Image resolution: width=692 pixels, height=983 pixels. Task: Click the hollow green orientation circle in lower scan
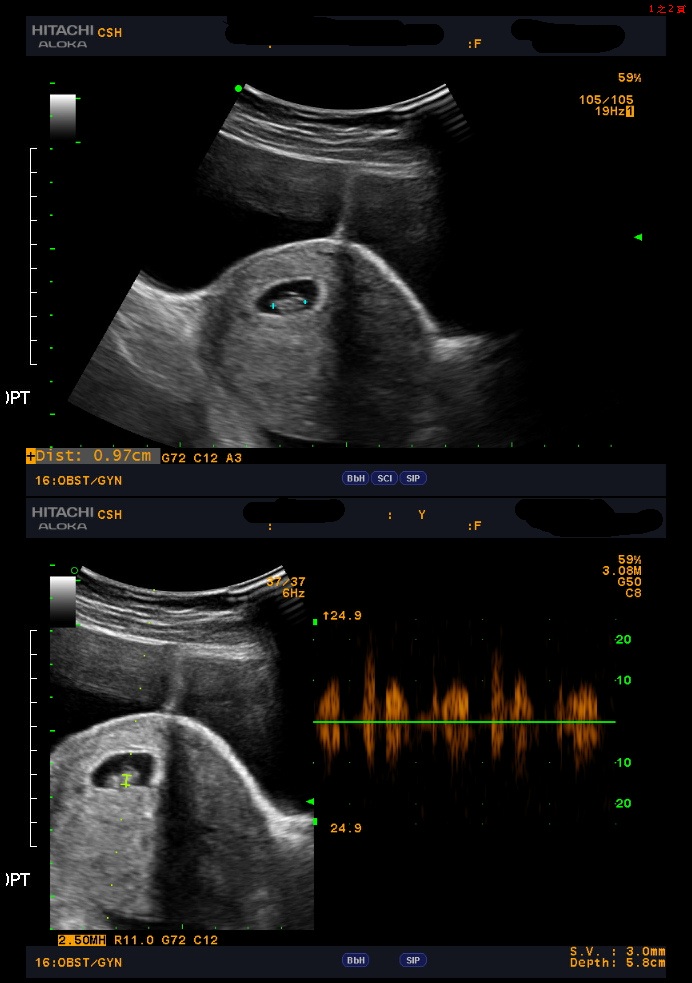pos(74,571)
